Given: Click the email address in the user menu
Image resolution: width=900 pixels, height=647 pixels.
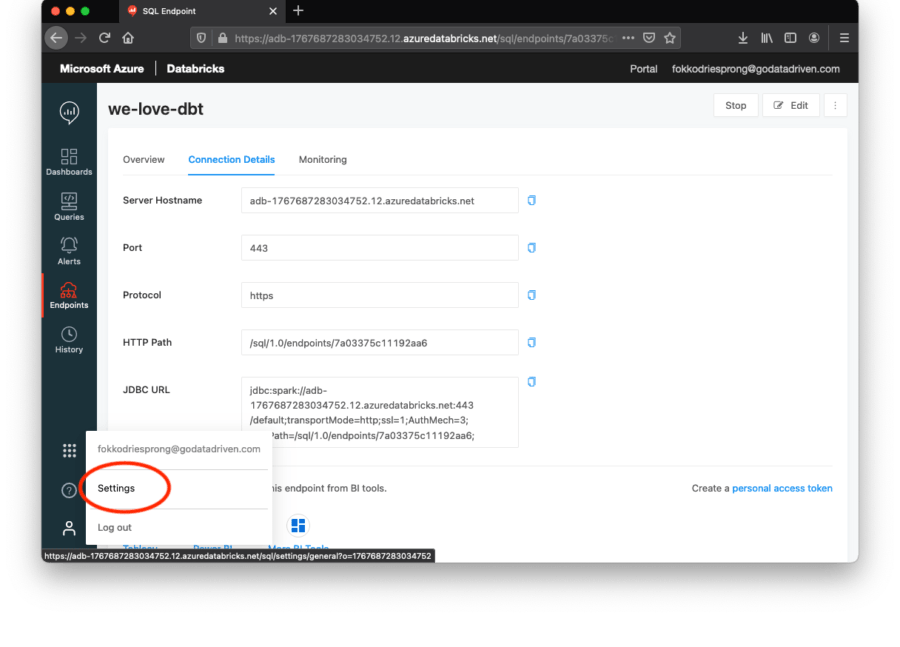Looking at the screenshot, I should (x=179, y=449).
